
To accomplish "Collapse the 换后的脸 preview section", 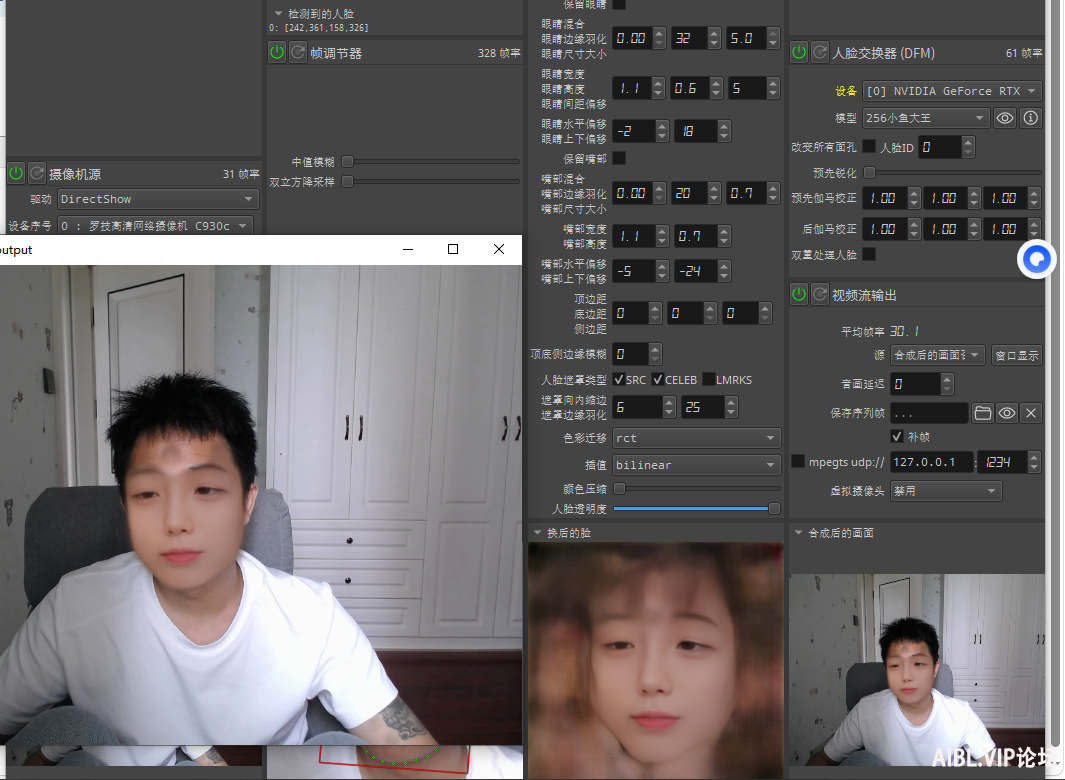I will (537, 533).
